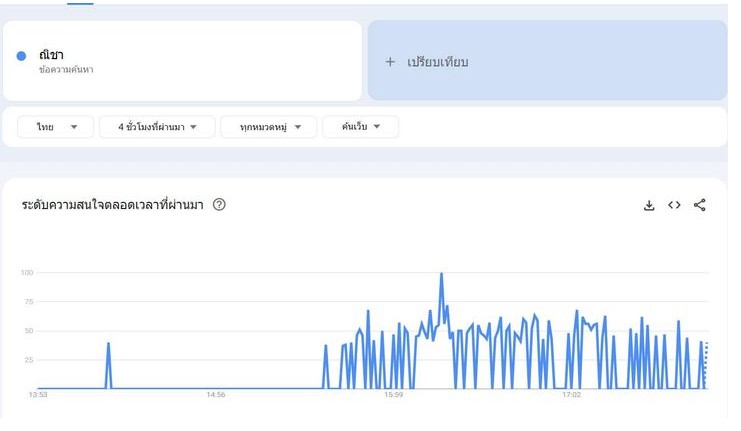Click the 13:53 time axis label
The width and height of the screenshot is (741, 431).
click(38, 396)
